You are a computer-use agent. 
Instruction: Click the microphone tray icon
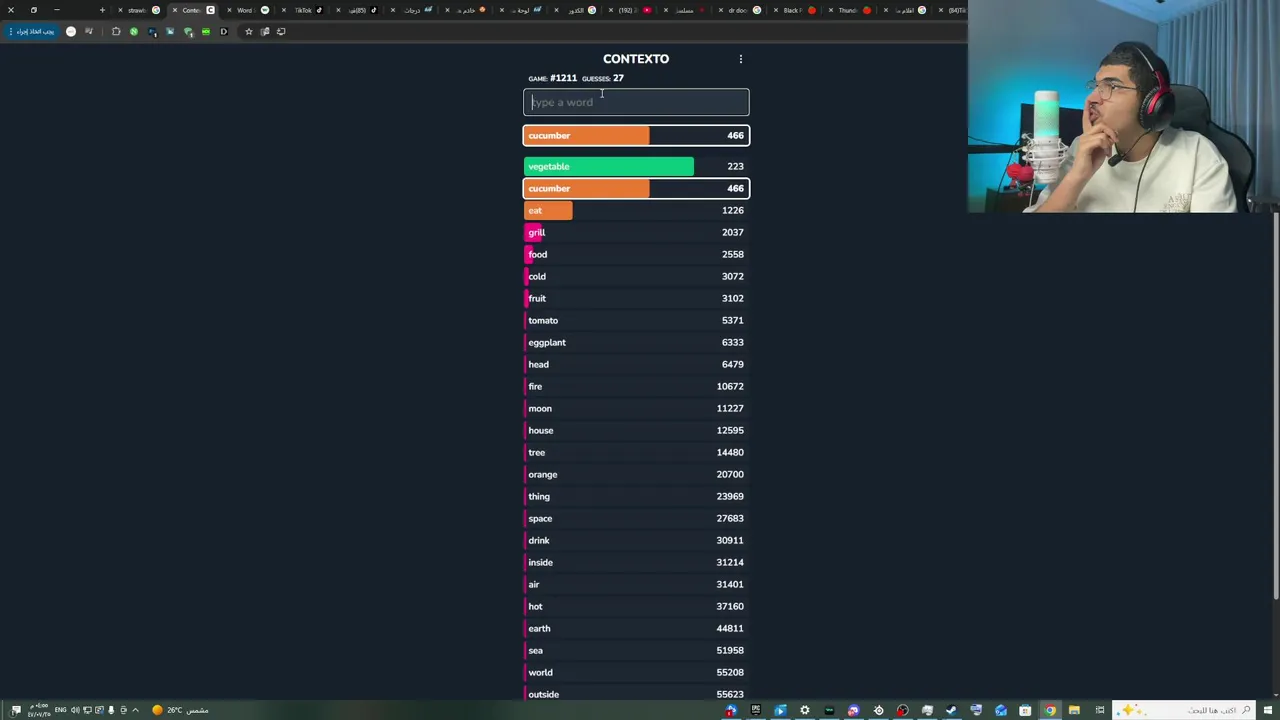pos(111,710)
